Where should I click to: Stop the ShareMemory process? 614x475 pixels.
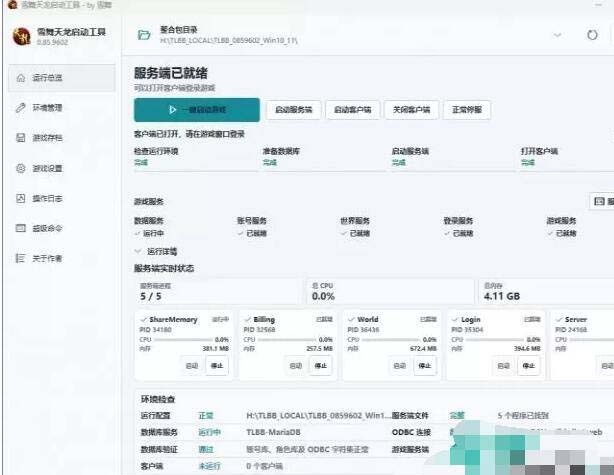point(217,366)
